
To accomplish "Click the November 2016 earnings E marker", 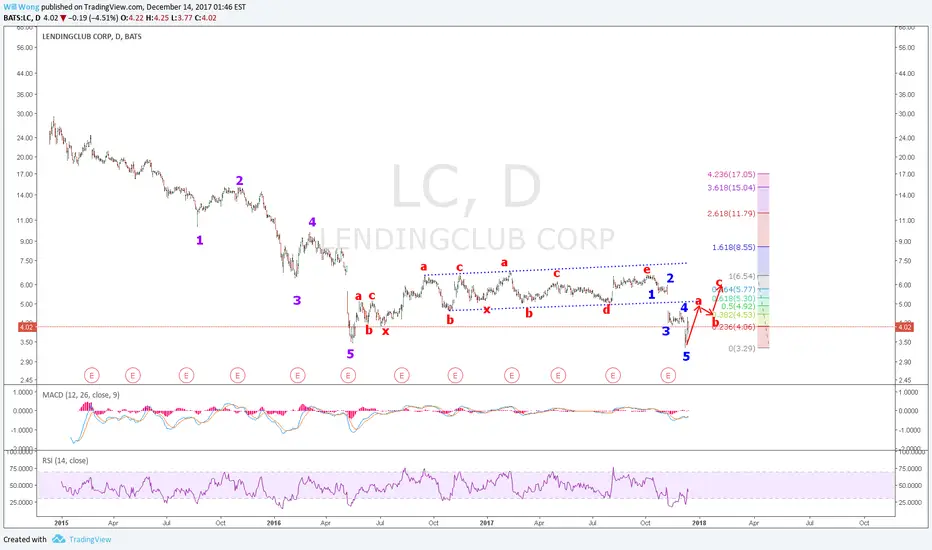I will point(455,375).
